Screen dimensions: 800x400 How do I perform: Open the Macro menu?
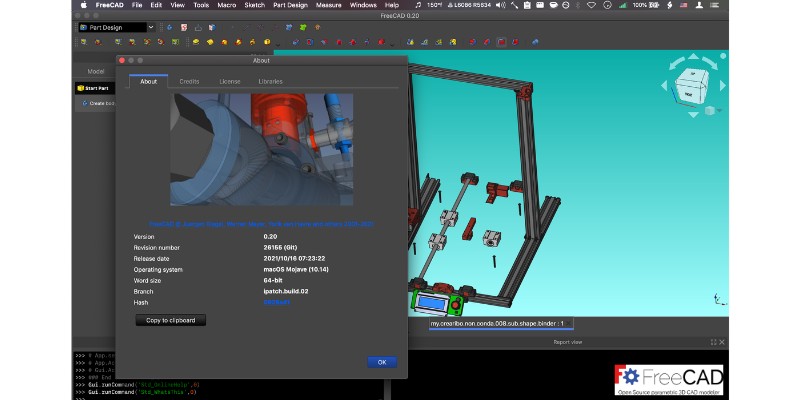point(227,5)
